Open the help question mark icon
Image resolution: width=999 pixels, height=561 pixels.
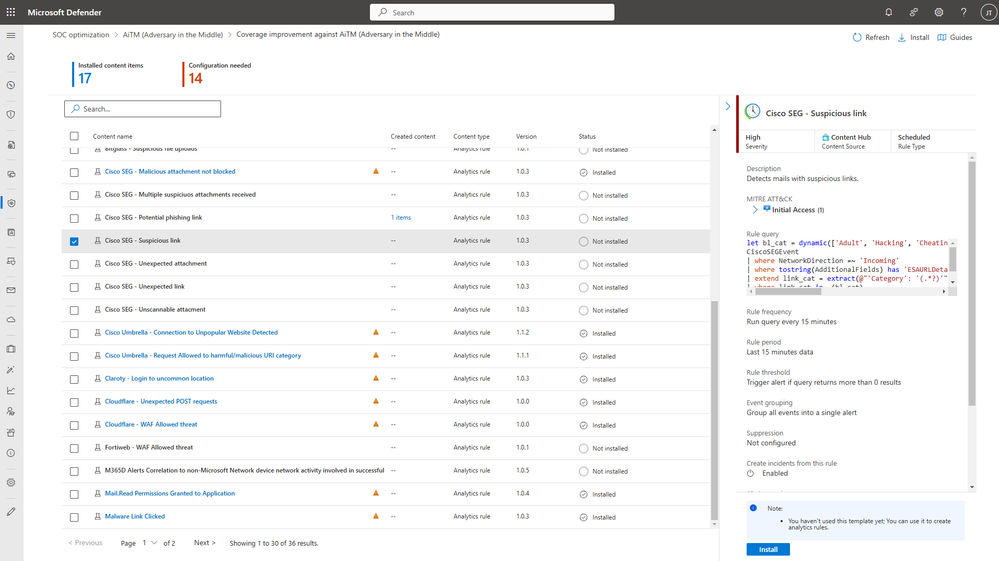(963, 12)
